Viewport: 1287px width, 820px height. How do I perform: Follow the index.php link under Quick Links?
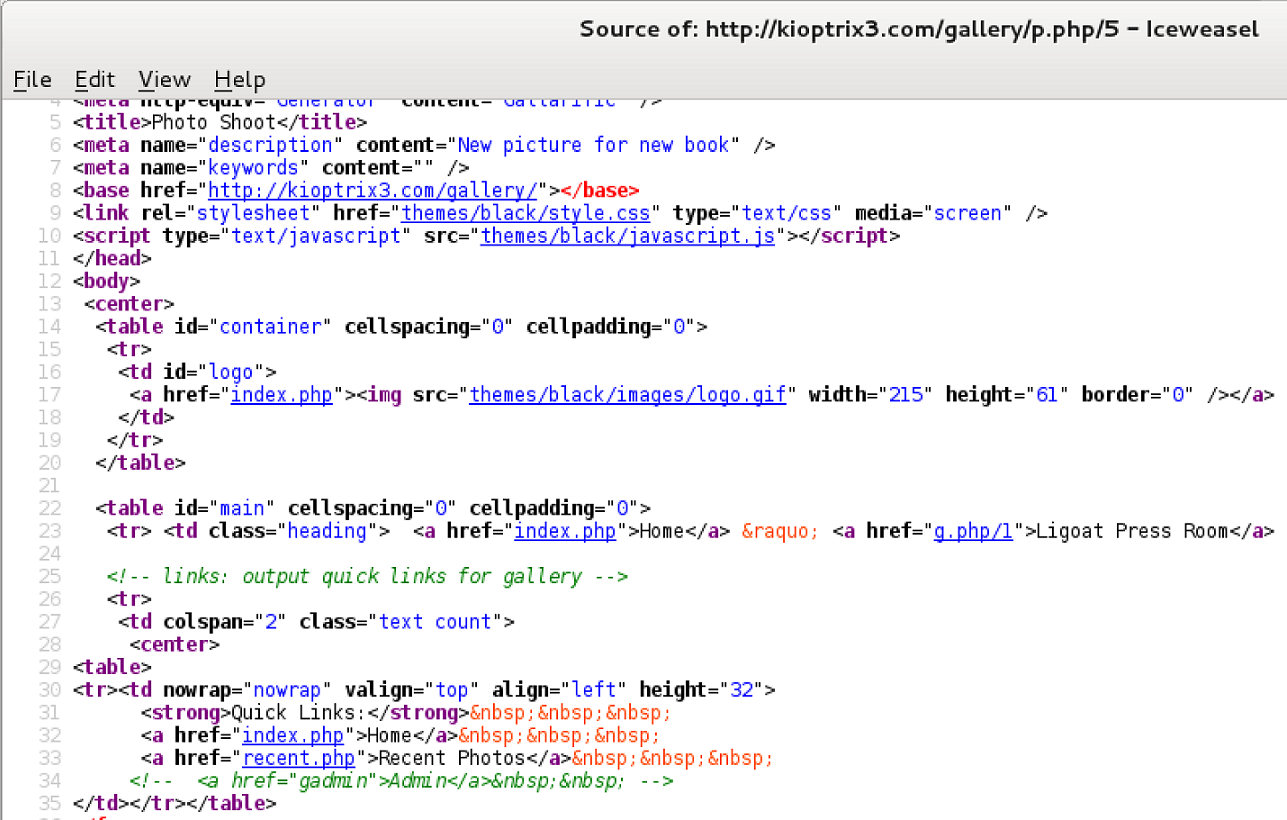point(293,735)
